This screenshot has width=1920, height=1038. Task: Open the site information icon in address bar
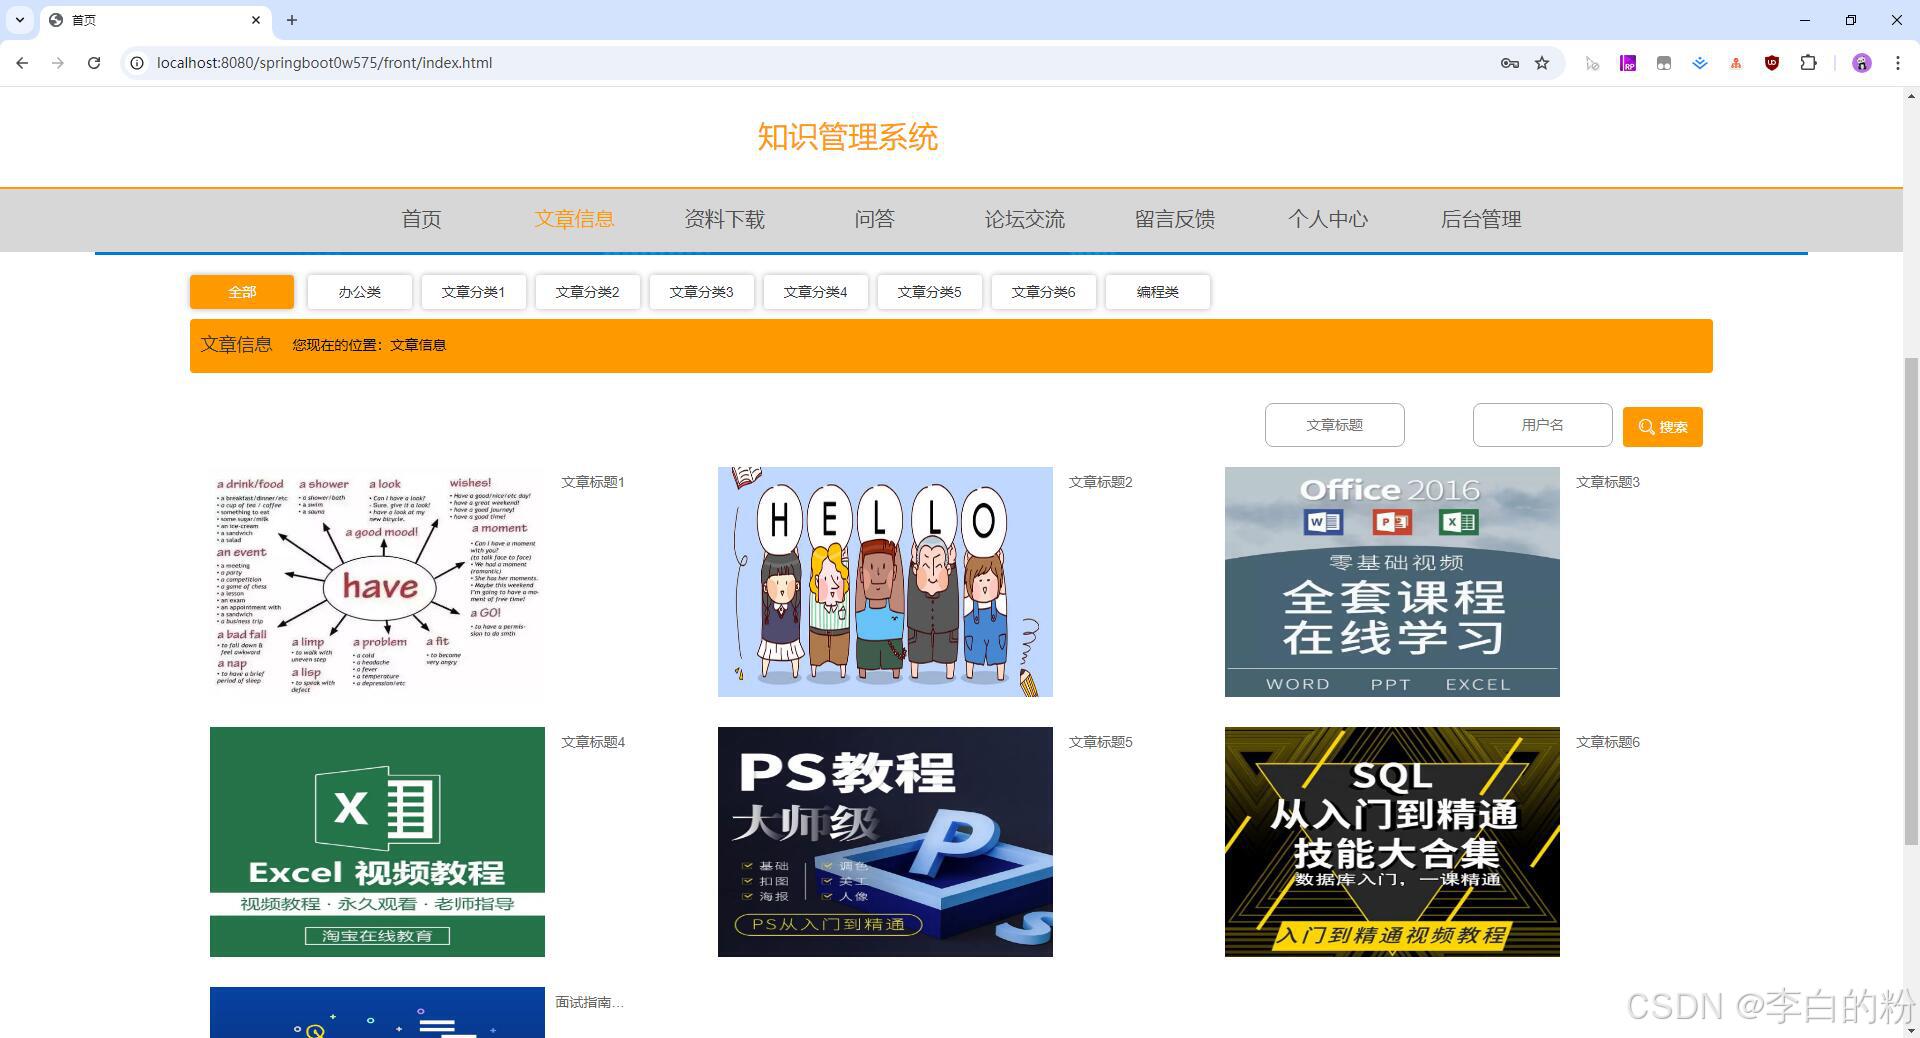[x=137, y=63]
